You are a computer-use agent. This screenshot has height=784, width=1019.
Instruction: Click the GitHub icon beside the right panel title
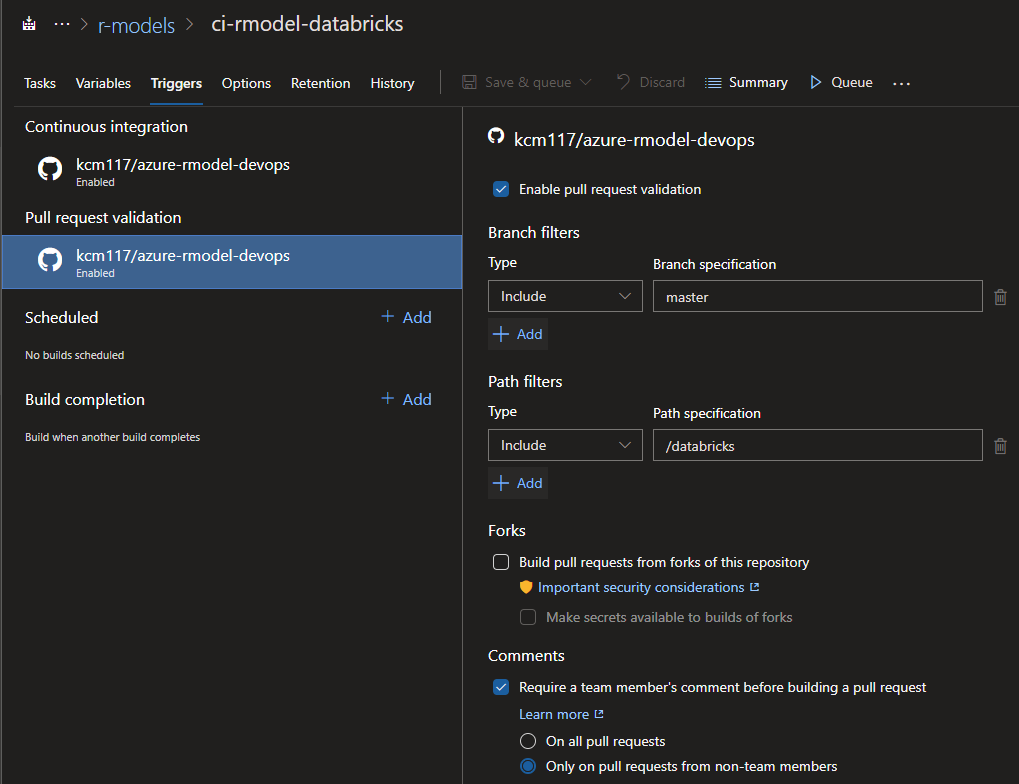tap(496, 136)
